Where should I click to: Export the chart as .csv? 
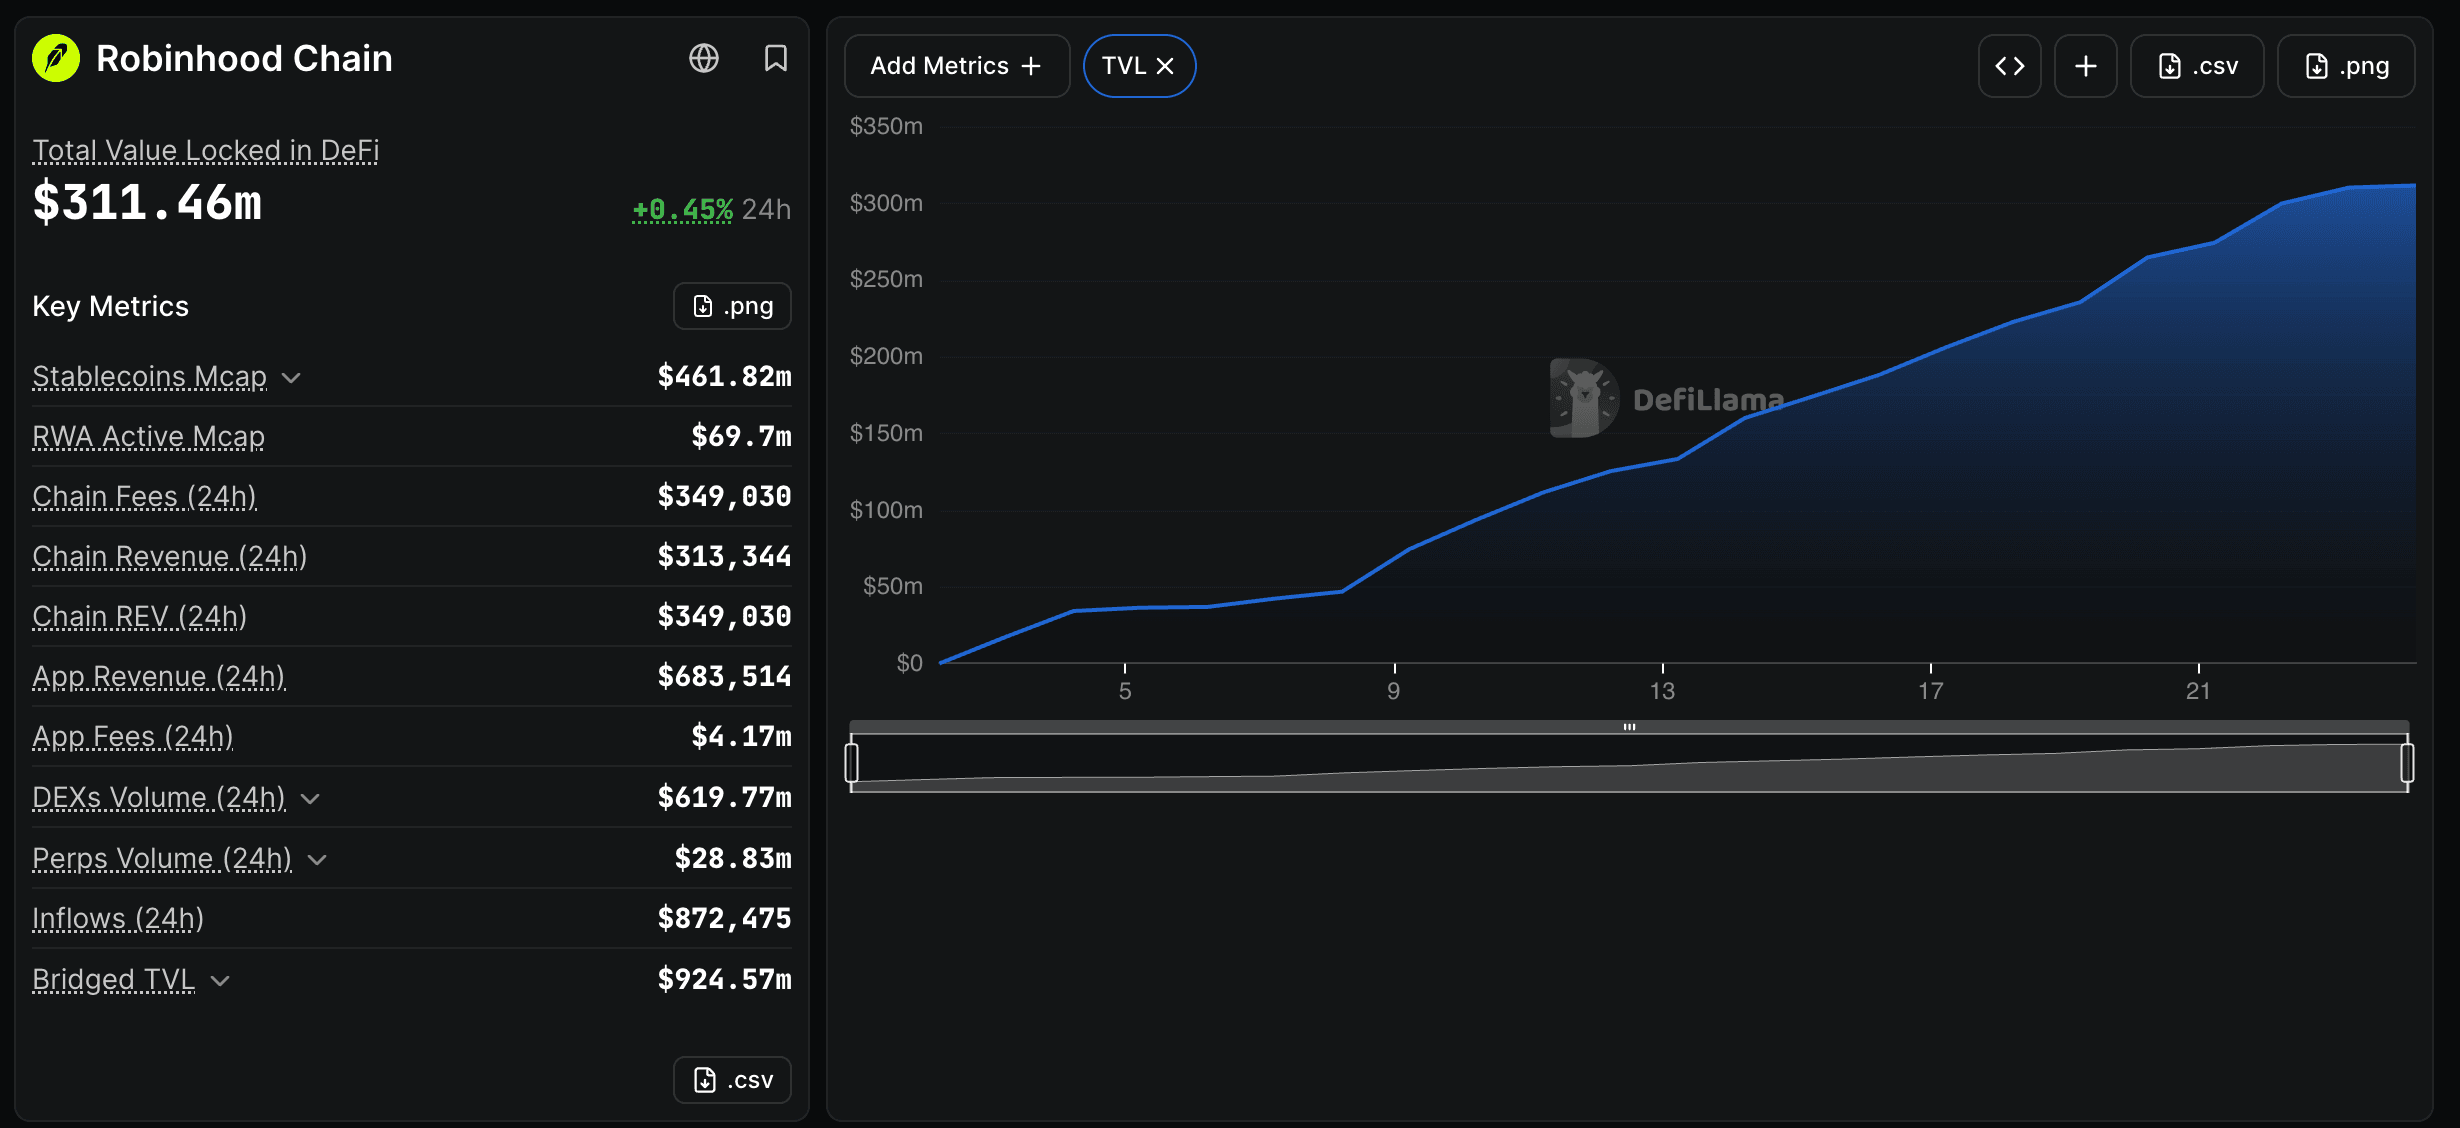tap(2197, 66)
